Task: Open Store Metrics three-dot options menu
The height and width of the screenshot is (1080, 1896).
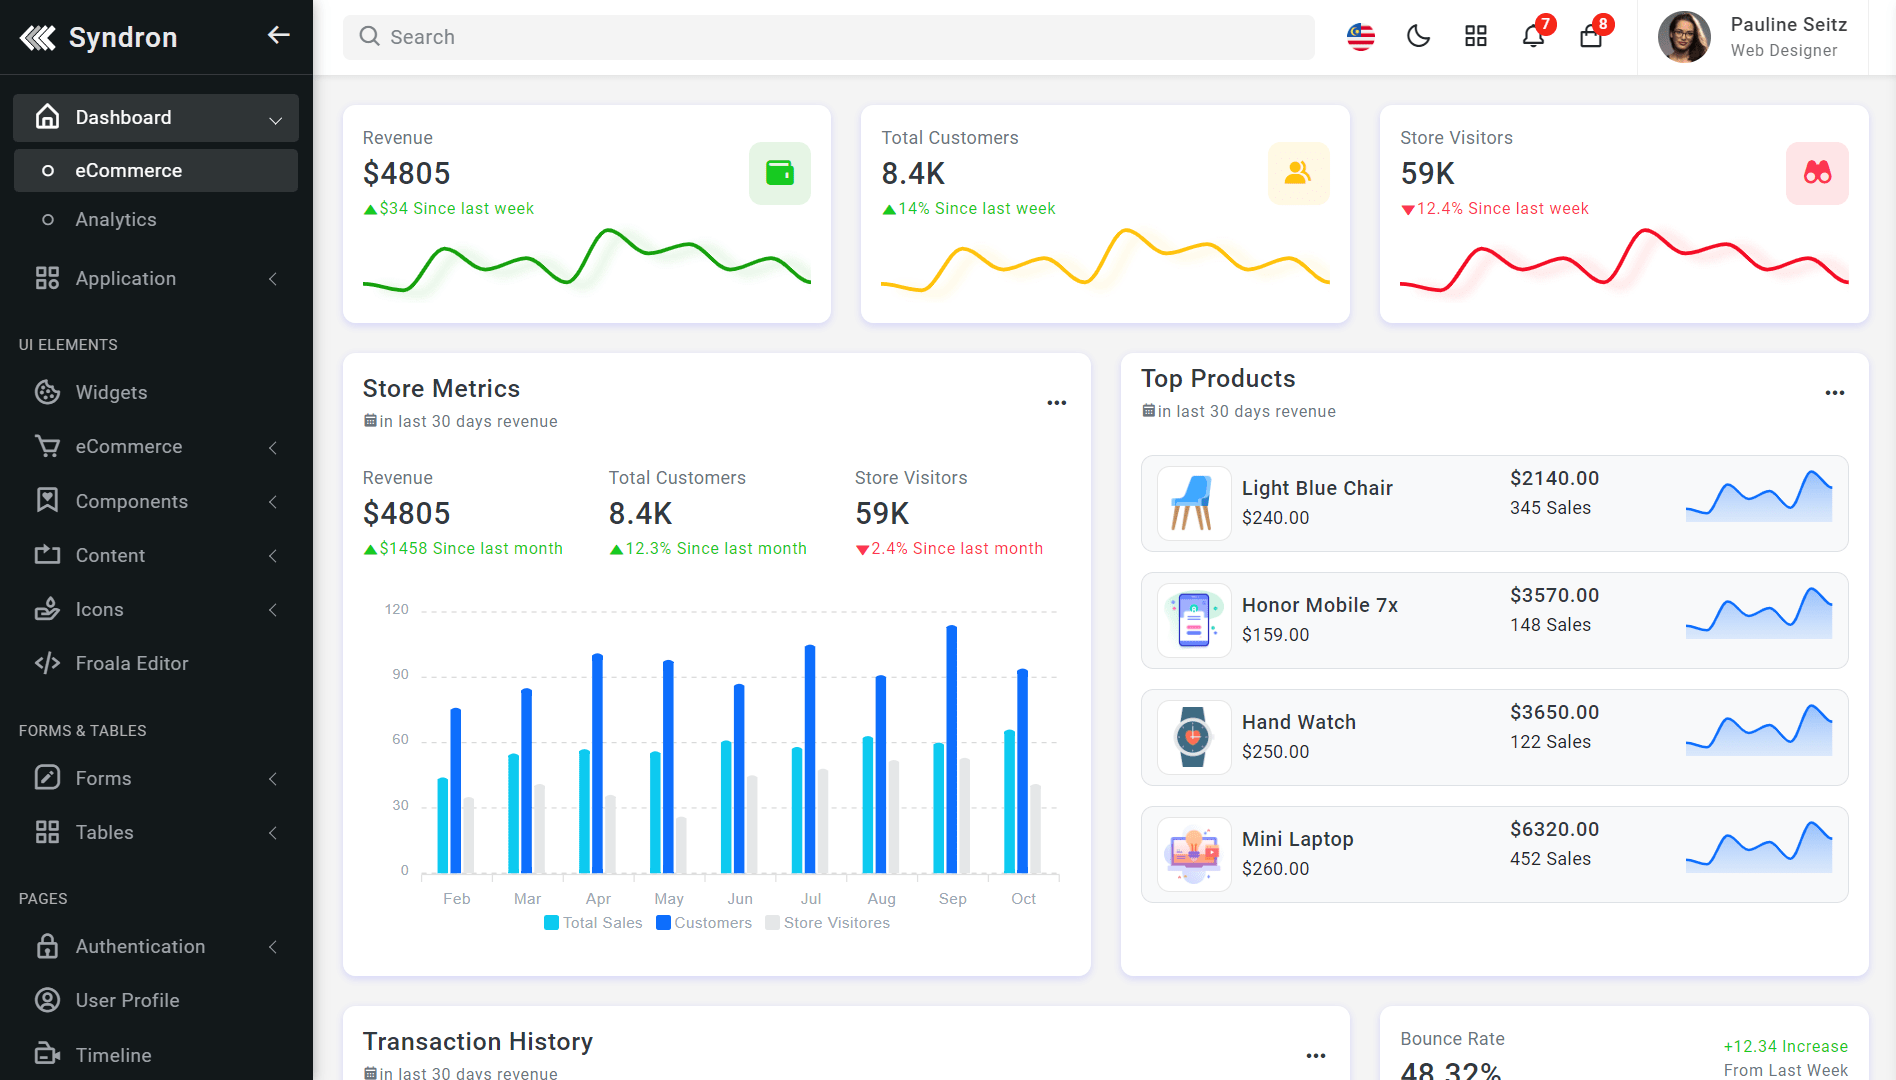Action: (1056, 403)
